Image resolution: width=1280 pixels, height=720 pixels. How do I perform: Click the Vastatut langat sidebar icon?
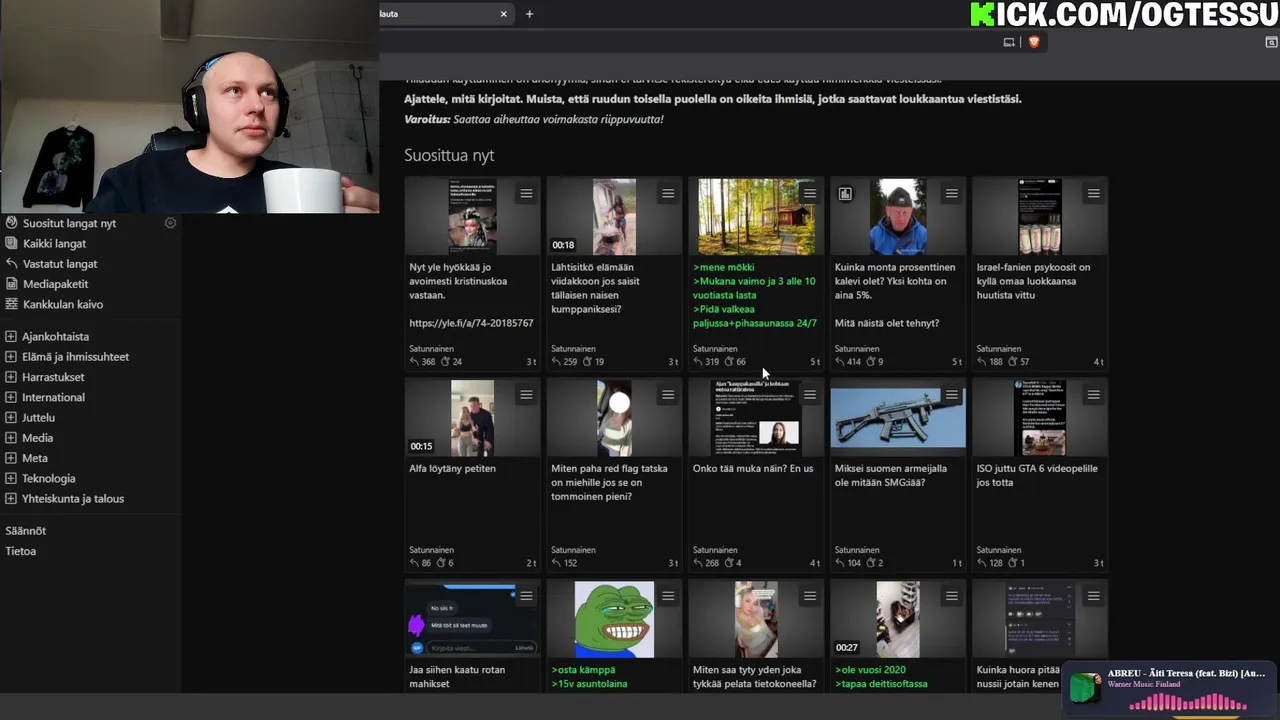coord(12,264)
